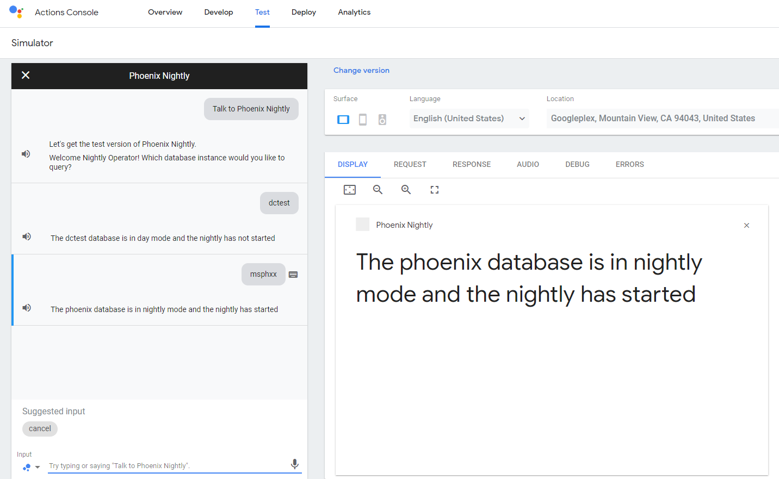Click the Simulator heading
The height and width of the screenshot is (479, 779).
pyautogui.click(x=32, y=43)
